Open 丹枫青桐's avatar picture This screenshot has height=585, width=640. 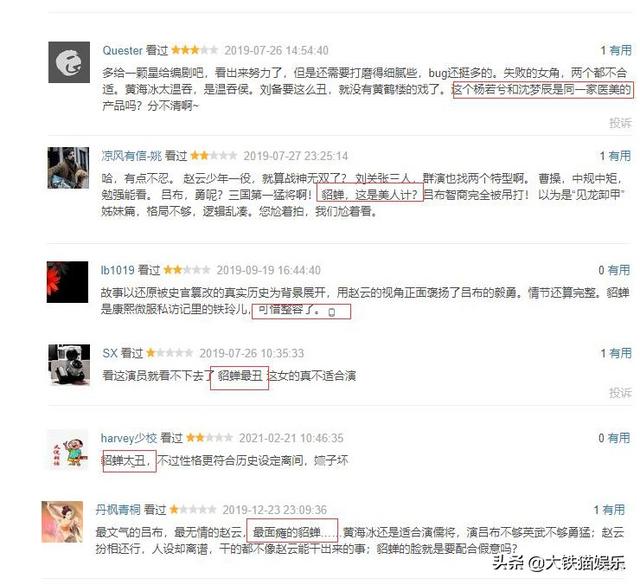(x=62, y=522)
